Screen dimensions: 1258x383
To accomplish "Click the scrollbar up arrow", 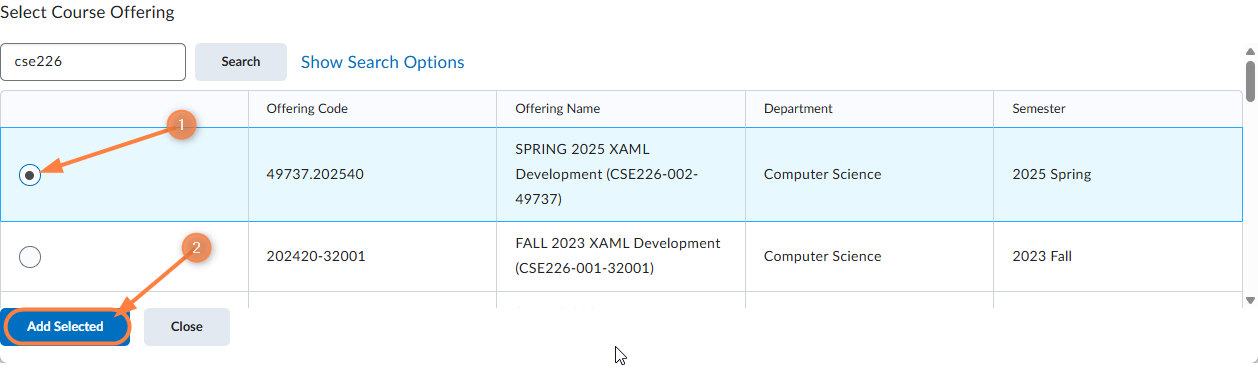I will tap(1250, 51).
